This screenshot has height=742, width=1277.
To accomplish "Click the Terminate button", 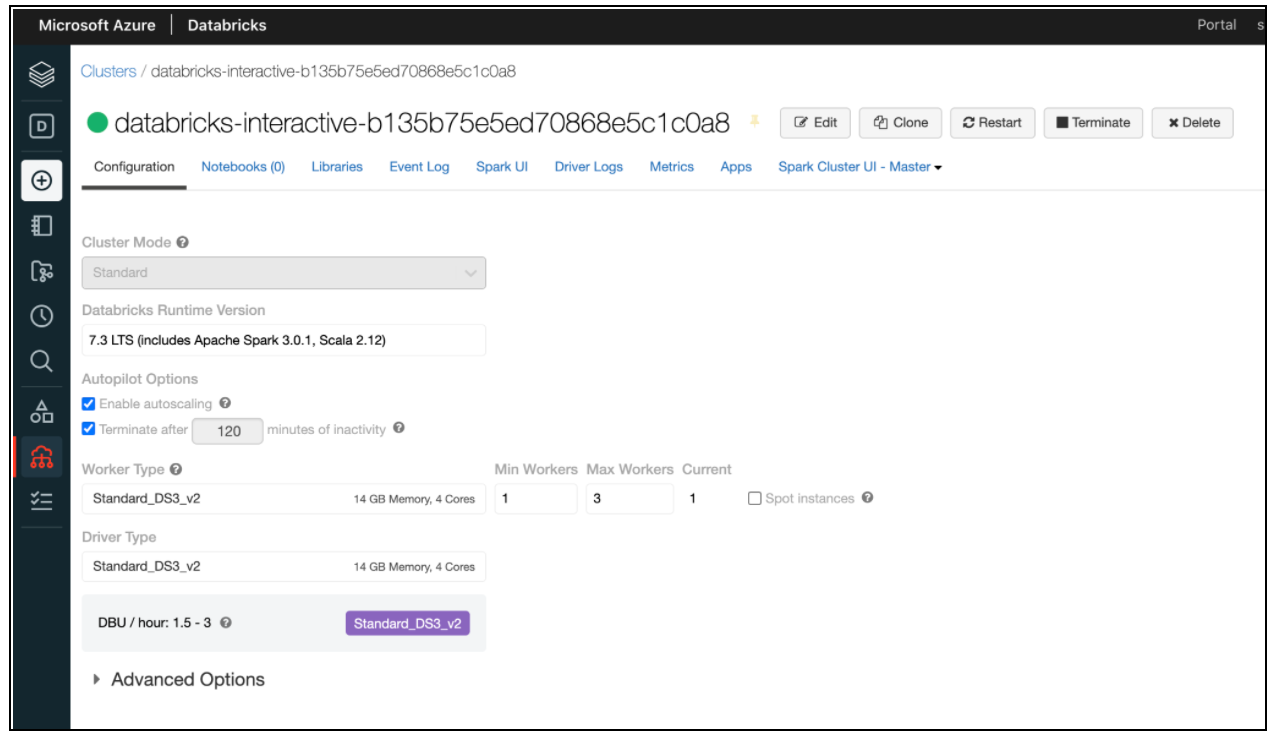I will tap(1093, 123).
